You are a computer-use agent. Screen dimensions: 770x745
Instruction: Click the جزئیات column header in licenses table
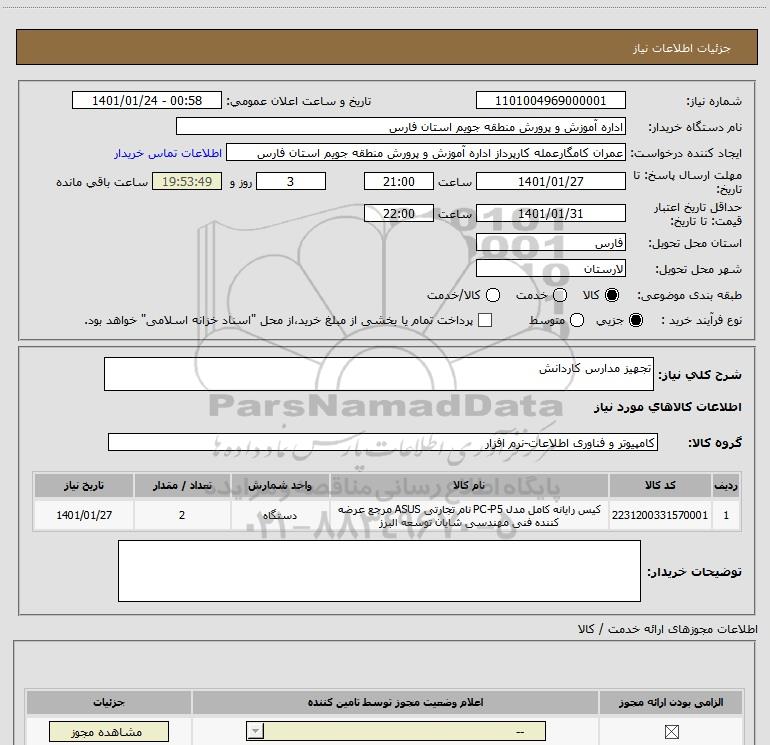109,702
